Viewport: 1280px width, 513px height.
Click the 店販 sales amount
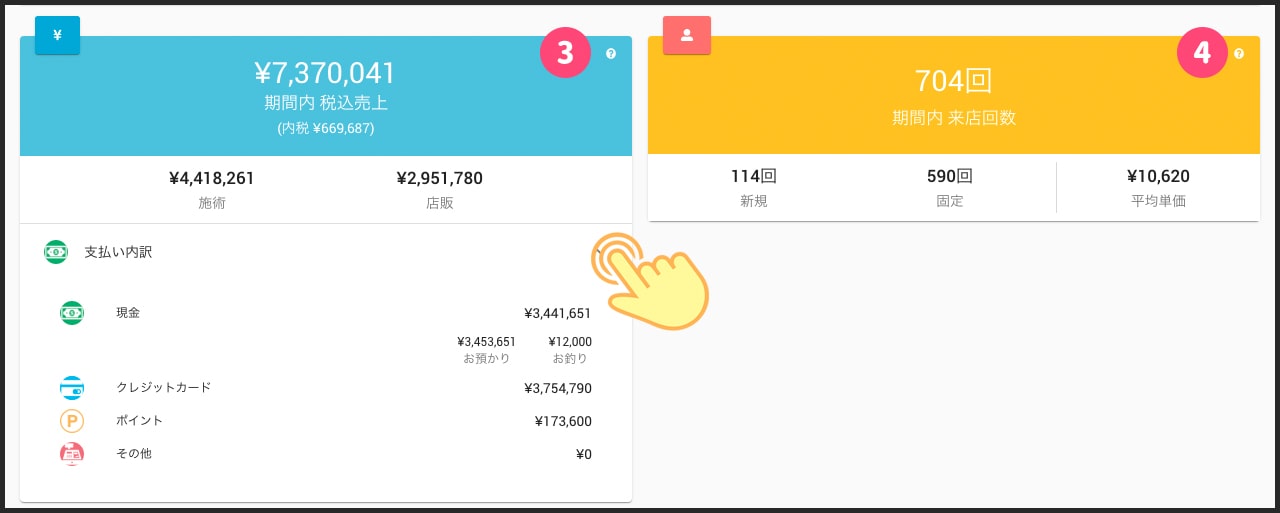tap(439, 179)
